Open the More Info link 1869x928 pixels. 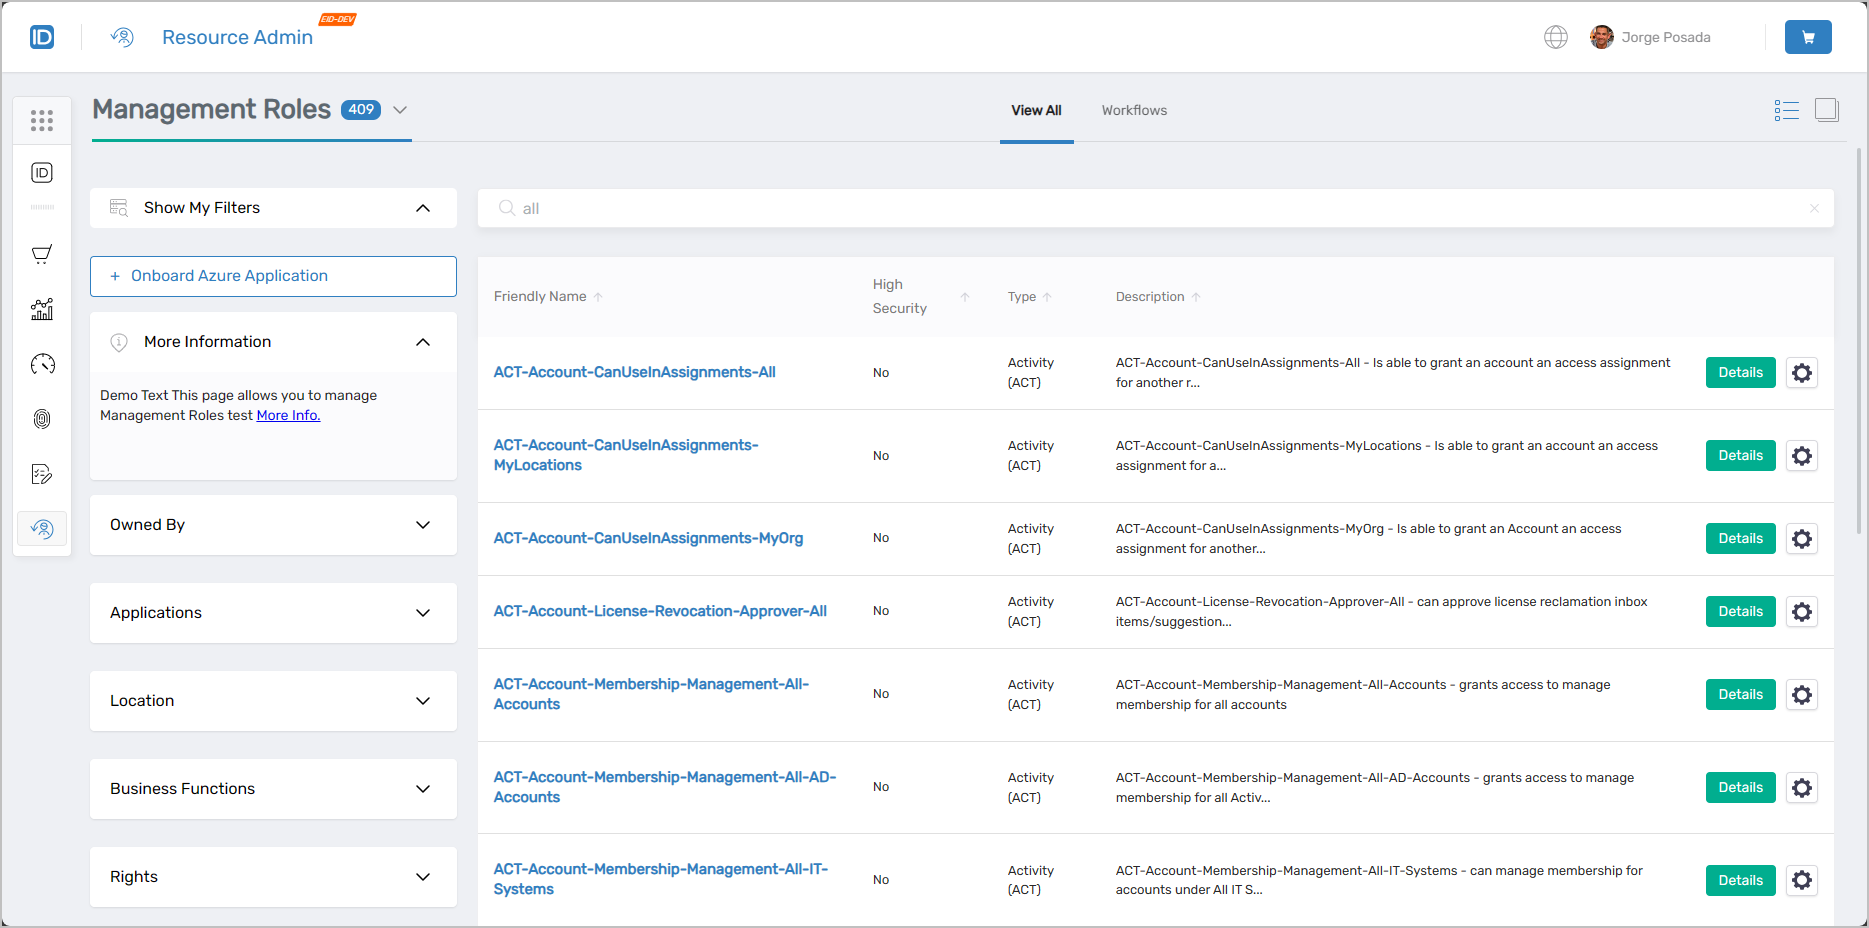(x=288, y=415)
